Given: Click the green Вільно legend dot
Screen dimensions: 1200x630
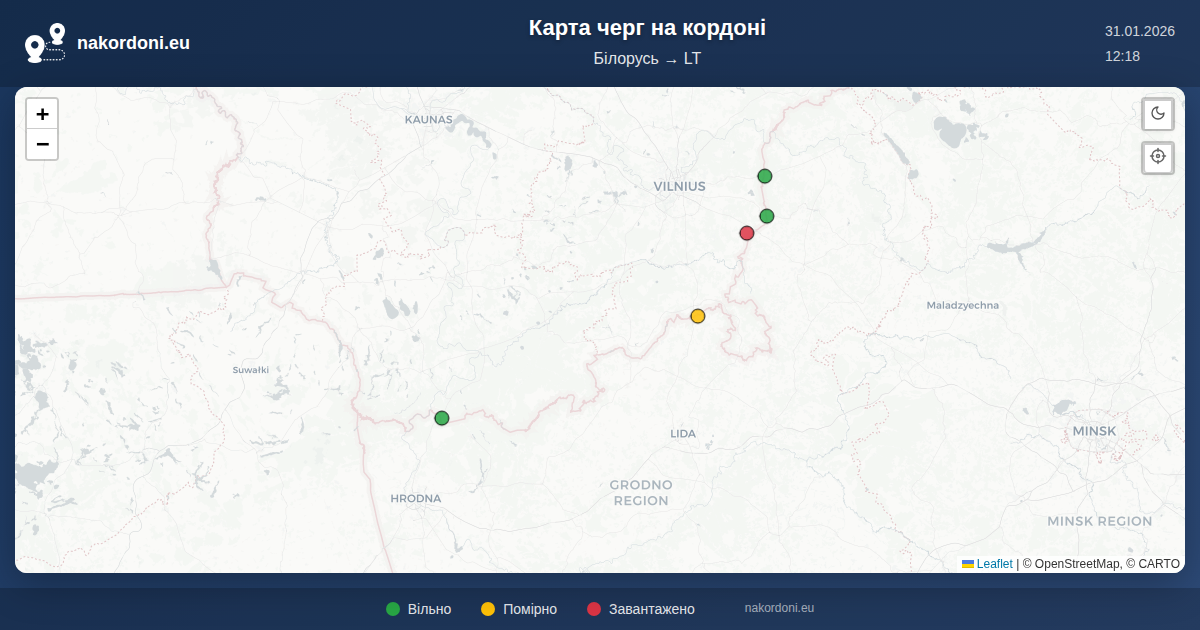Looking at the screenshot, I should coord(393,609).
